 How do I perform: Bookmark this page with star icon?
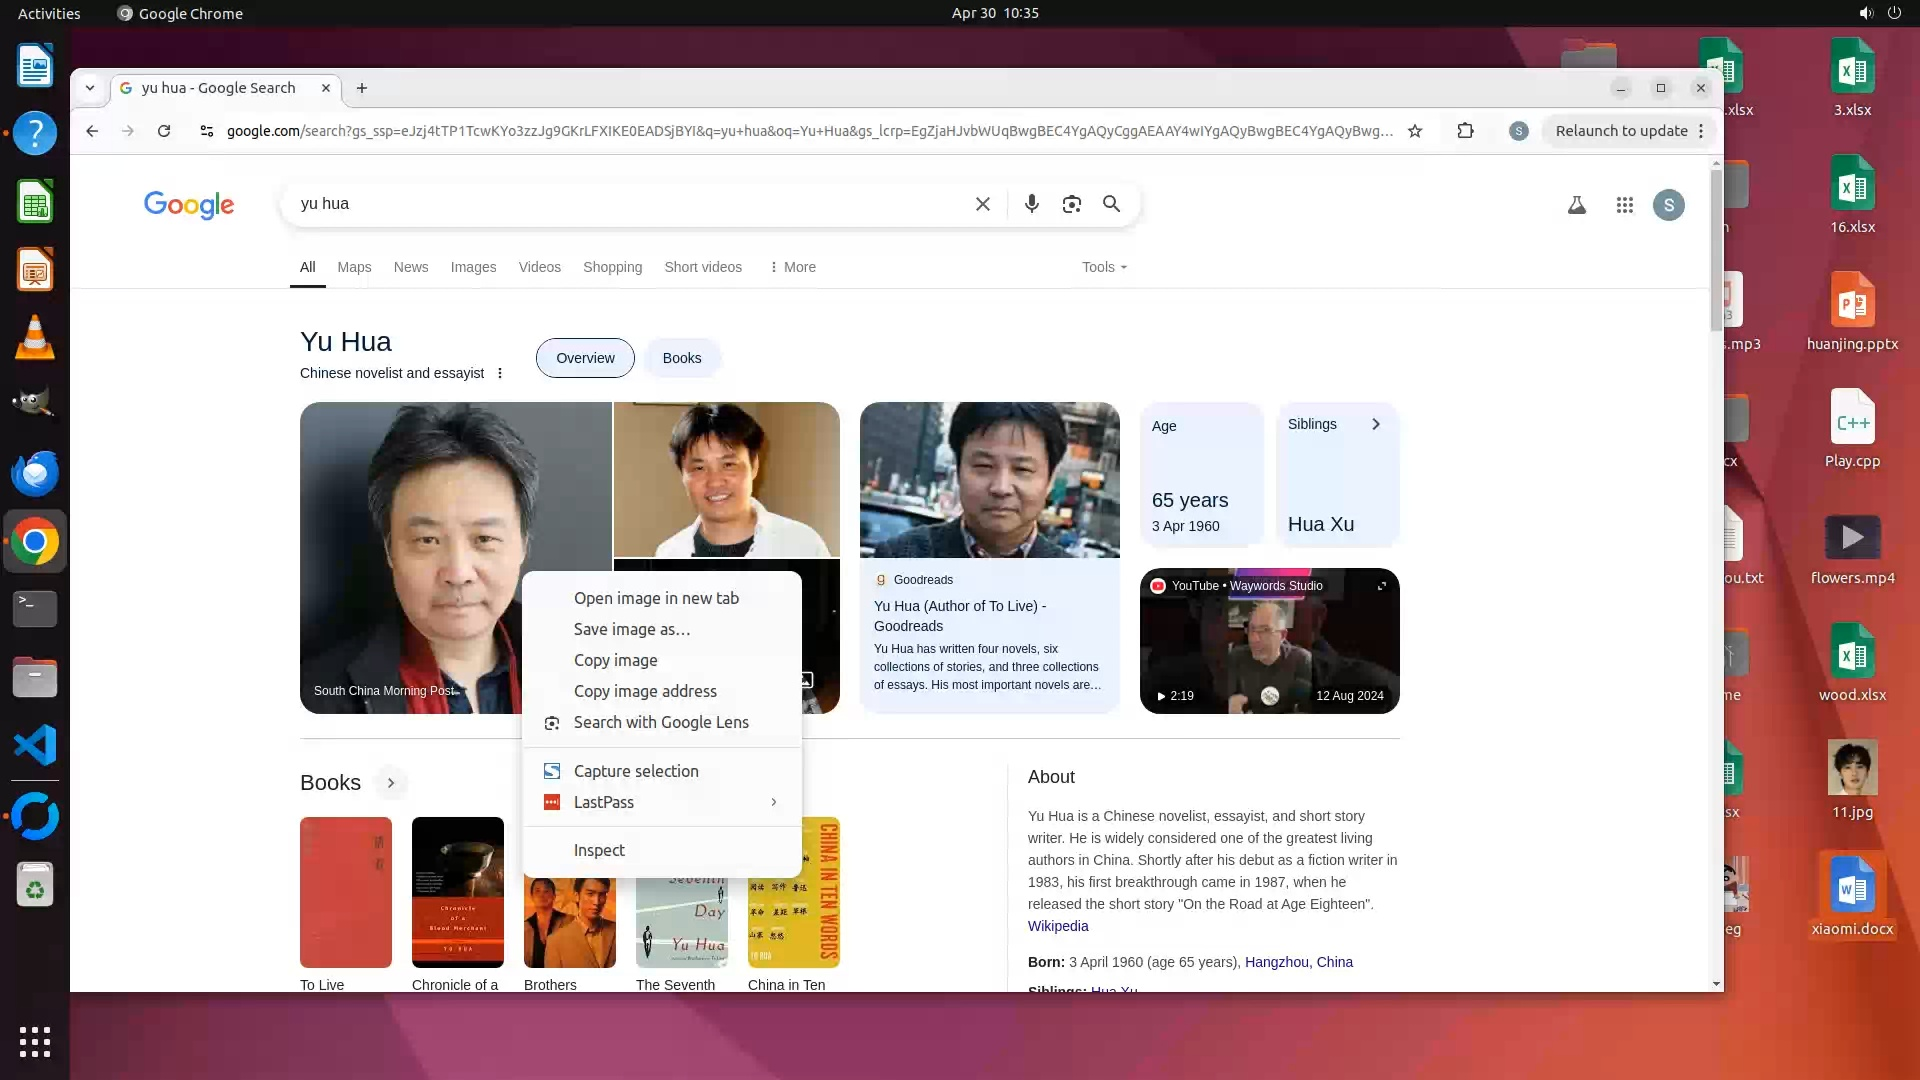point(1414,131)
